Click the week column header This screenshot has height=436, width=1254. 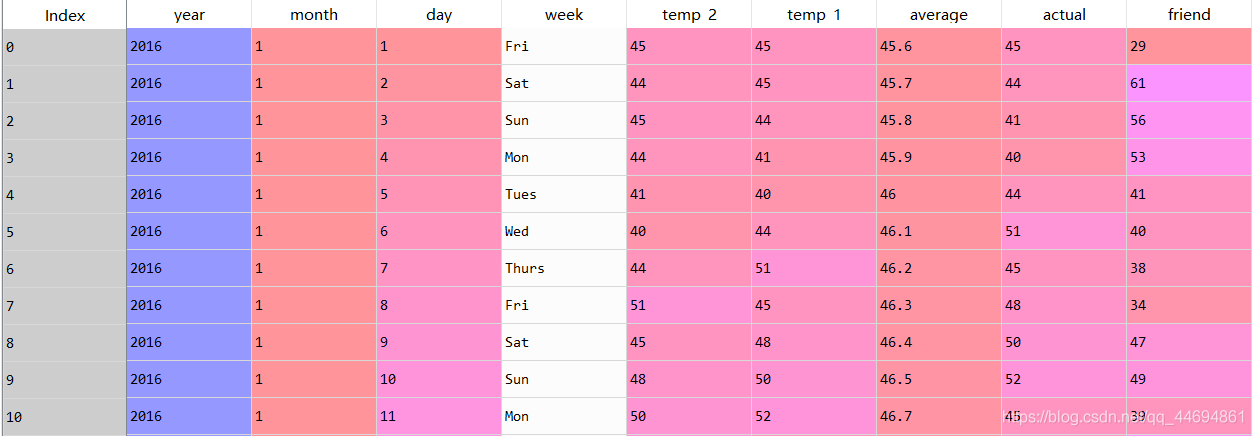click(x=564, y=15)
